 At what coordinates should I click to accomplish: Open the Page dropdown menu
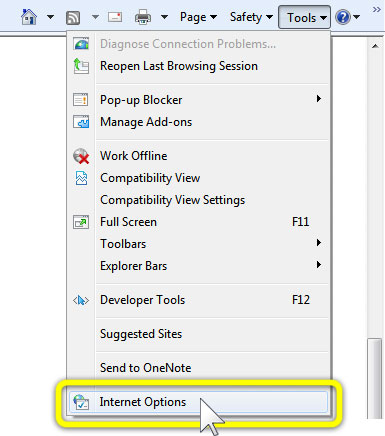click(198, 17)
